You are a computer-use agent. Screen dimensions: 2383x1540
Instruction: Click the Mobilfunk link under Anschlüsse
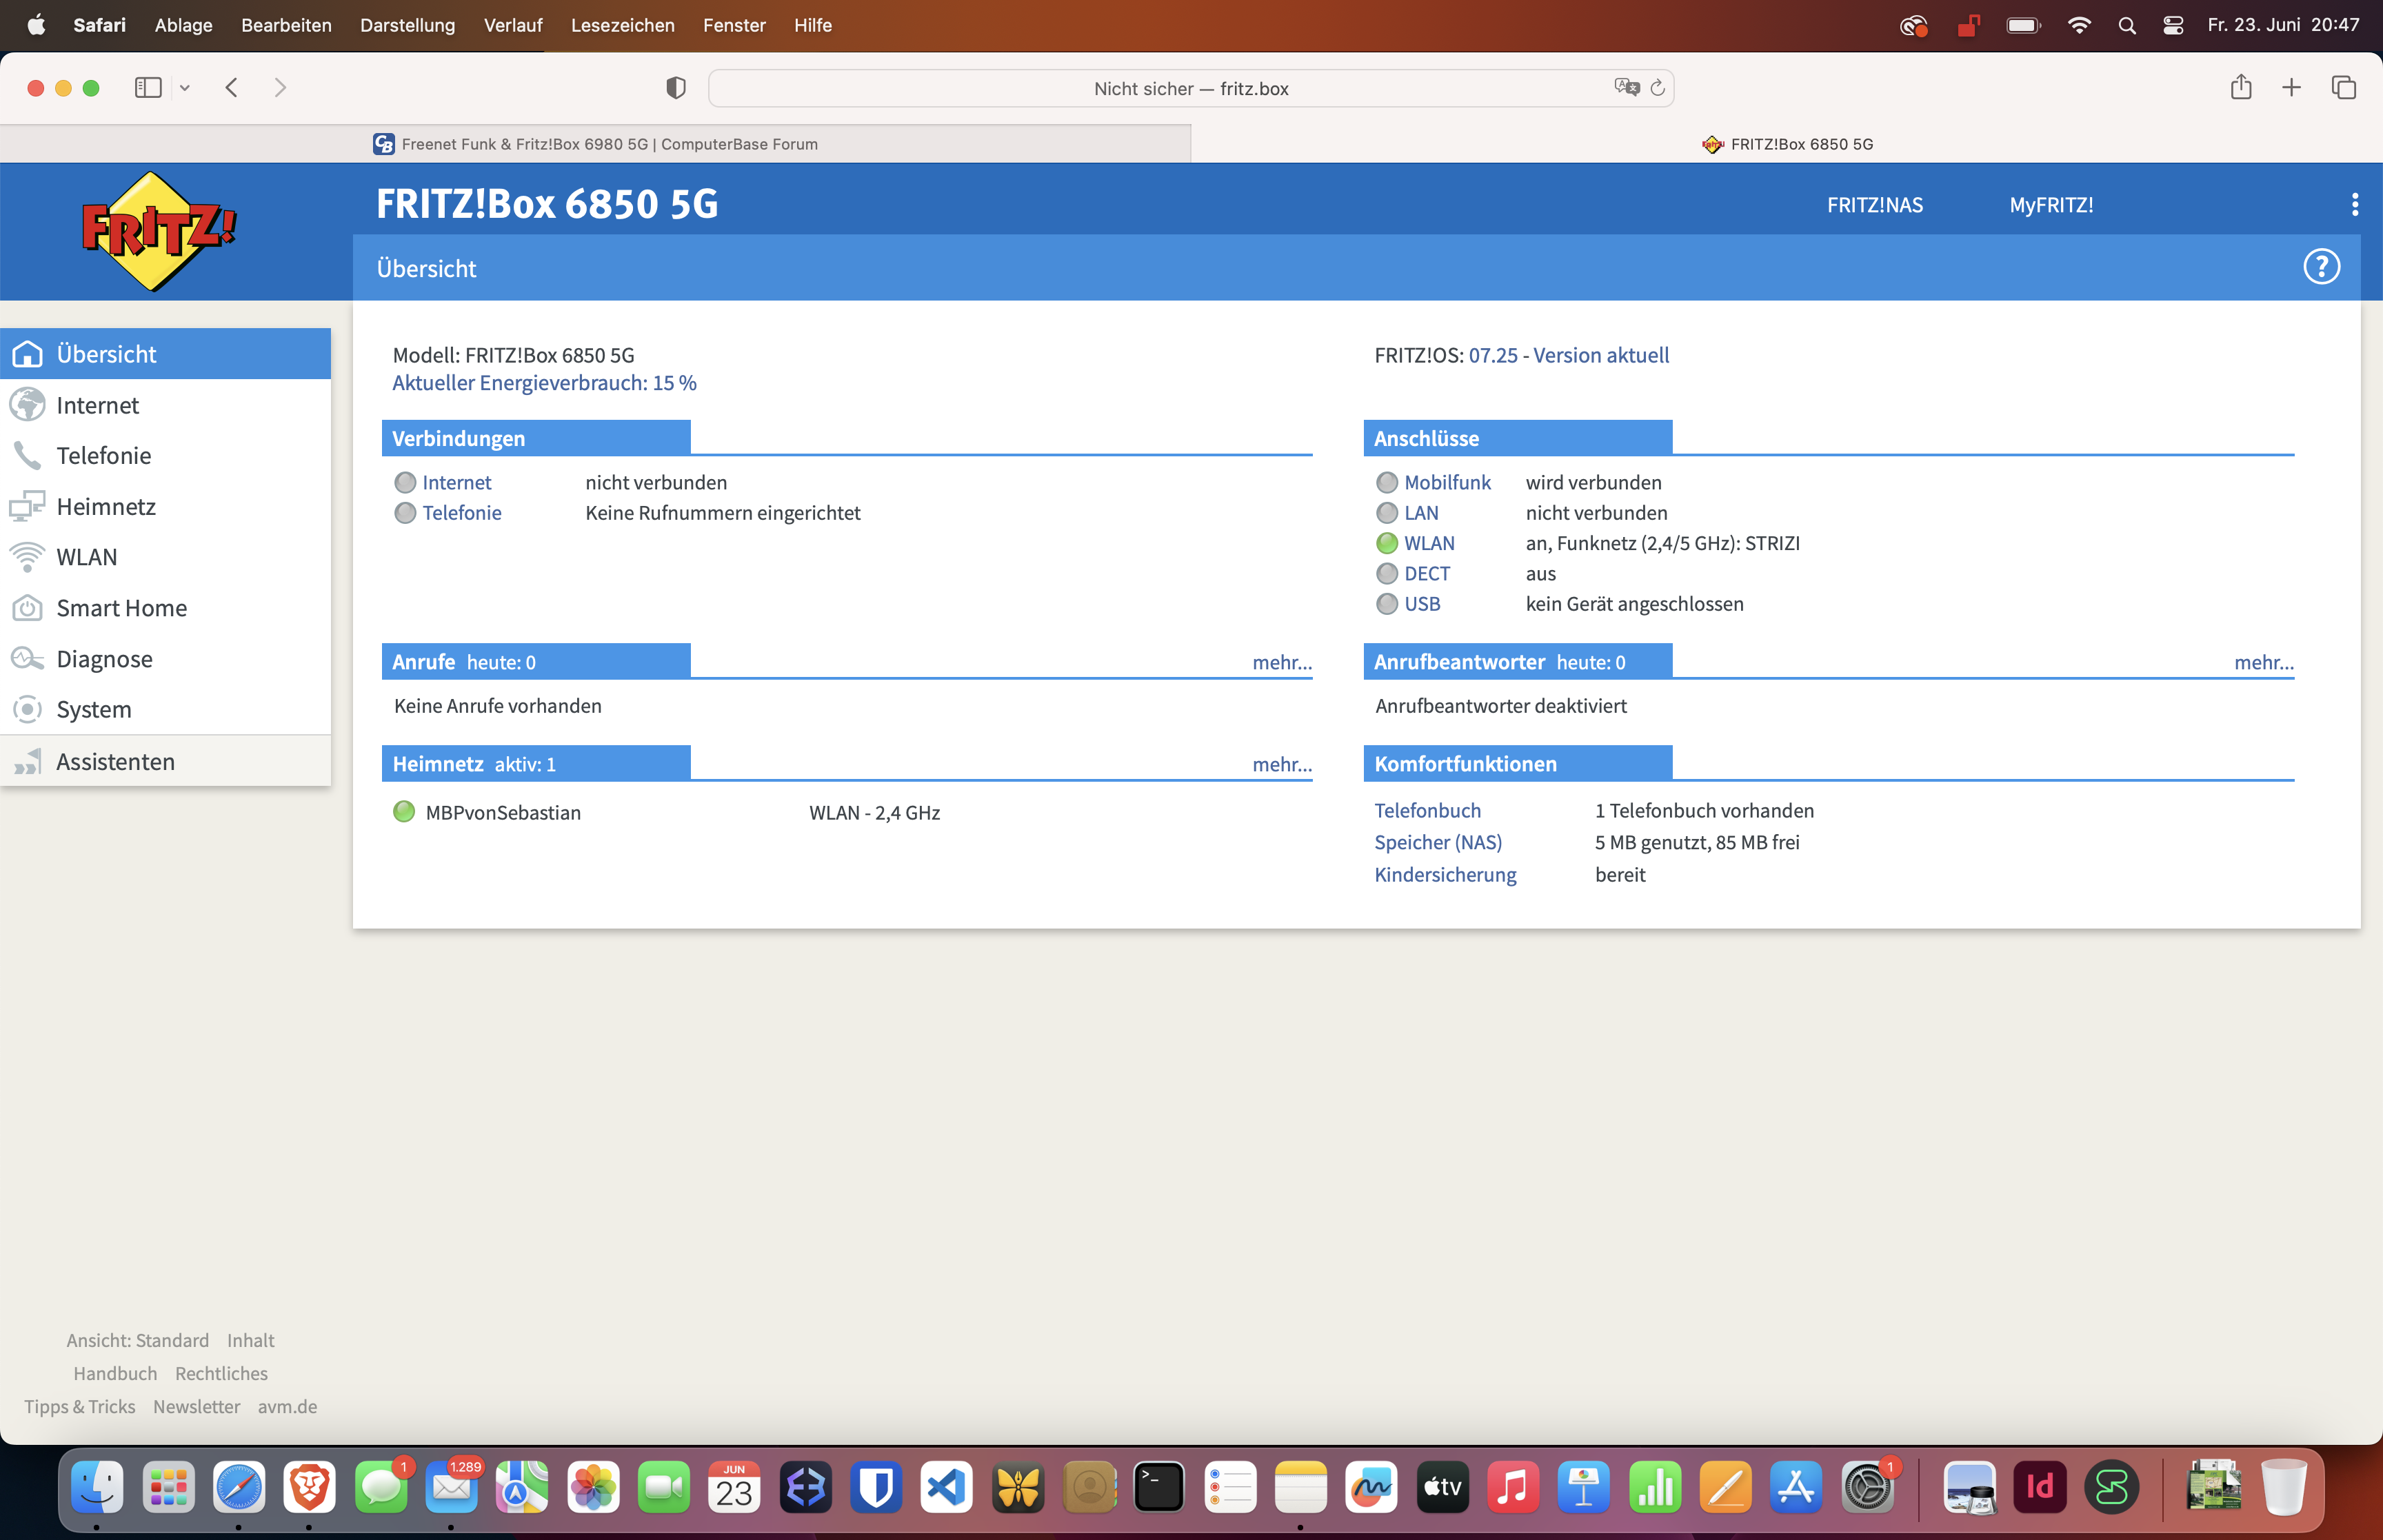[x=1446, y=482]
